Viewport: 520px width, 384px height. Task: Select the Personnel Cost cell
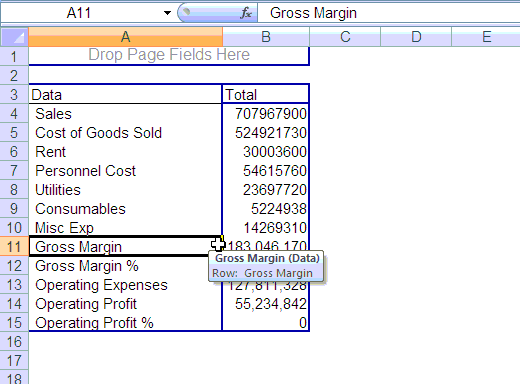coord(125,170)
